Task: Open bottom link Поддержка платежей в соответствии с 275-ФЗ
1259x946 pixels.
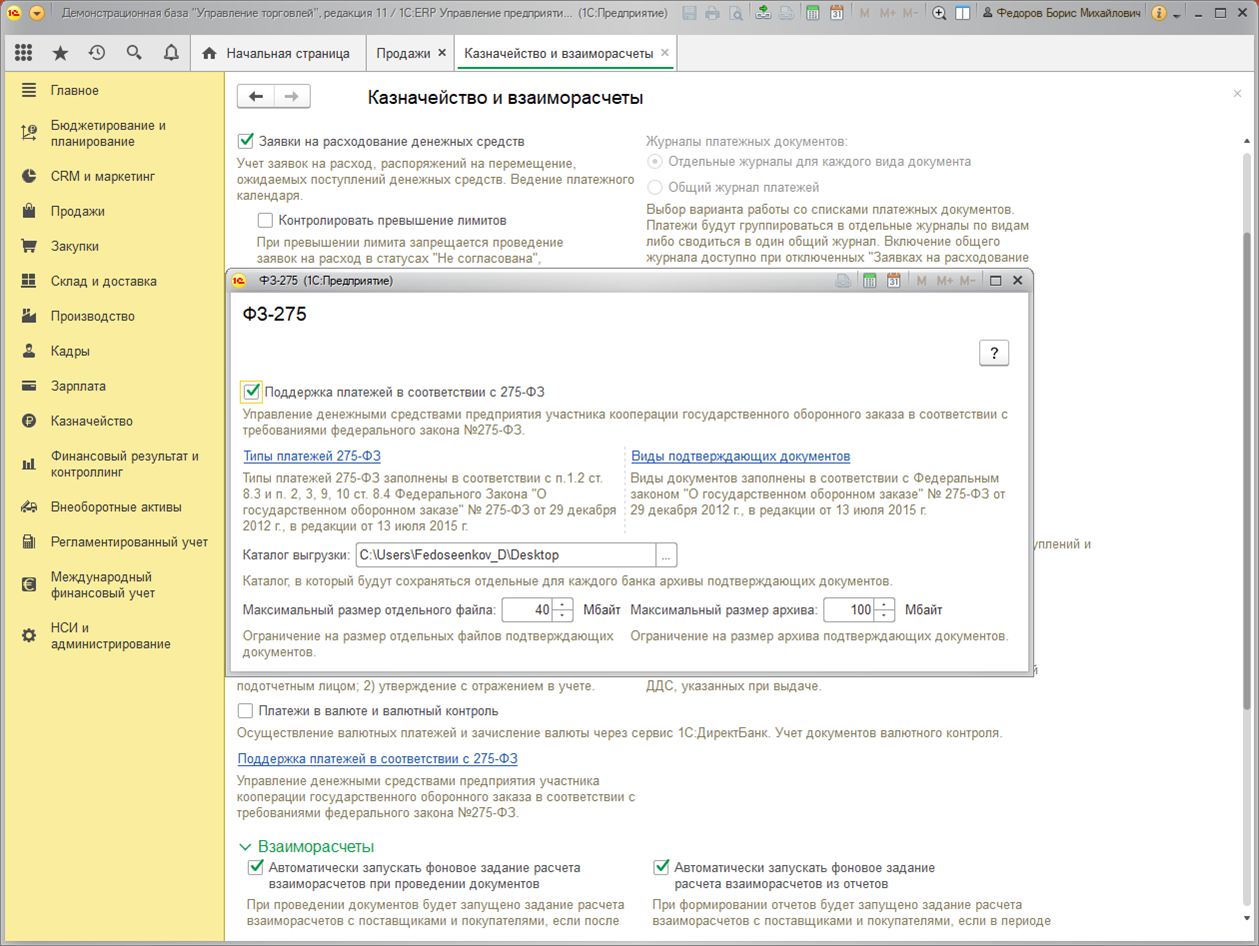Action: click(378, 759)
